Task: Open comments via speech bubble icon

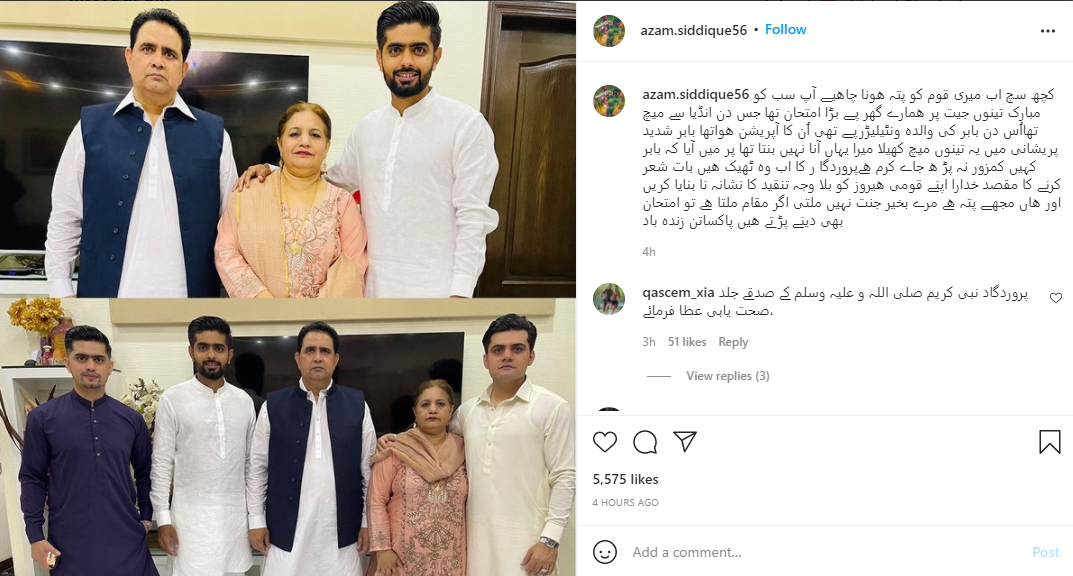Action: coord(645,442)
